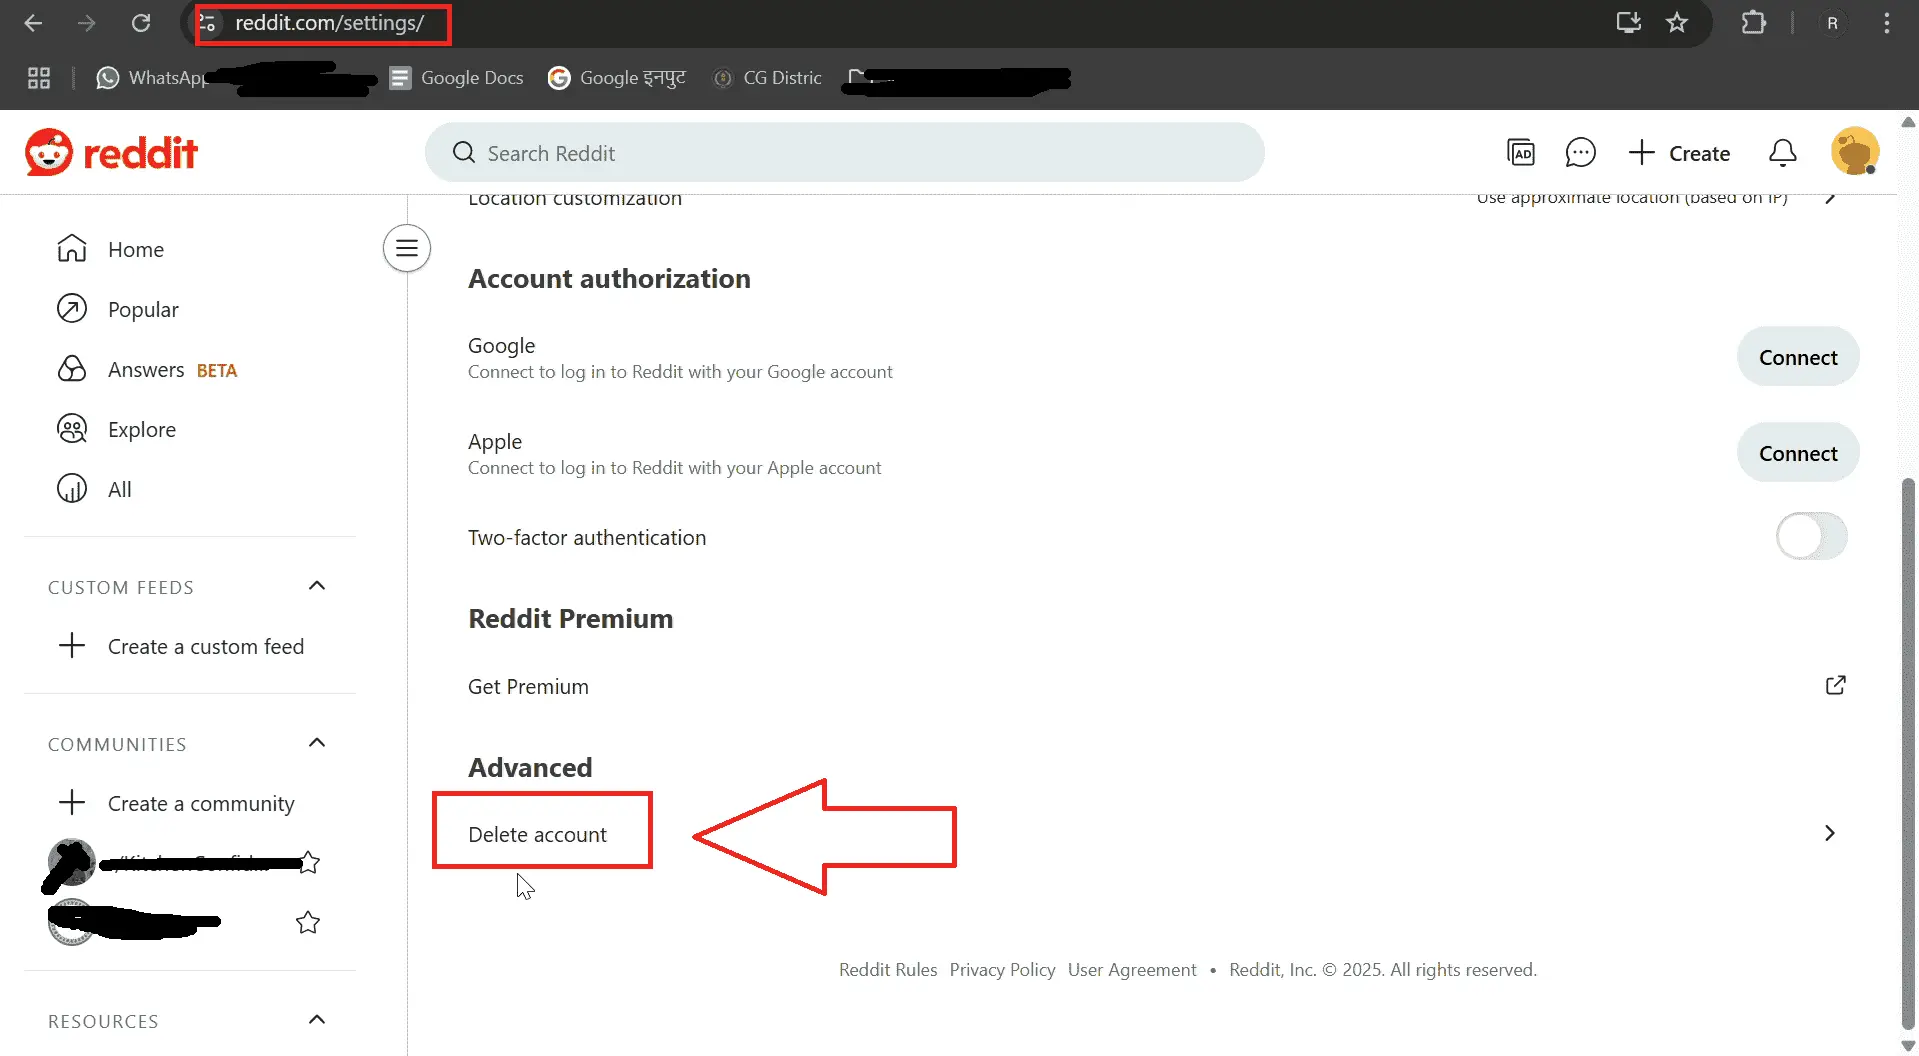The width and height of the screenshot is (1919, 1056).
Task: Click the scrollbar up arrow
Action: pyautogui.click(x=1908, y=122)
